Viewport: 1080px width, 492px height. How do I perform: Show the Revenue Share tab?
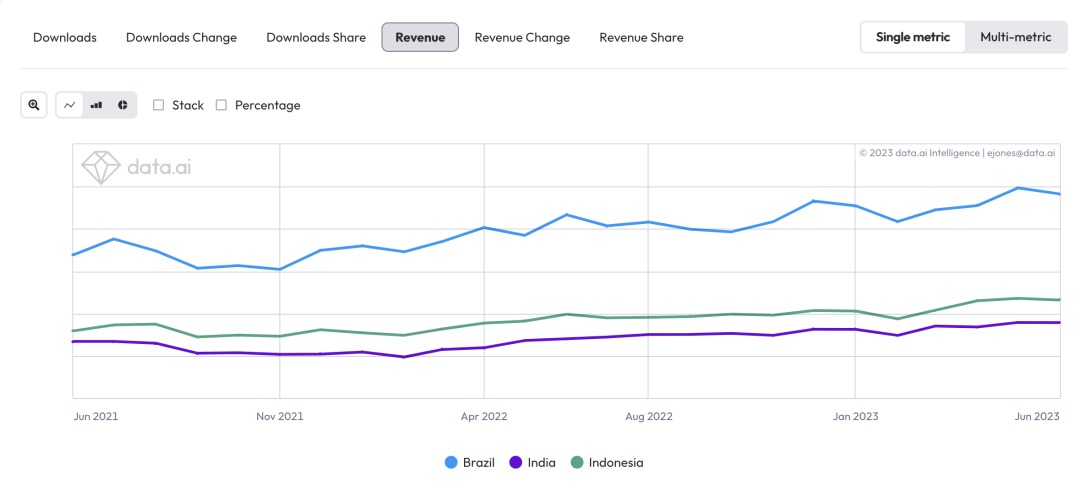click(x=641, y=37)
